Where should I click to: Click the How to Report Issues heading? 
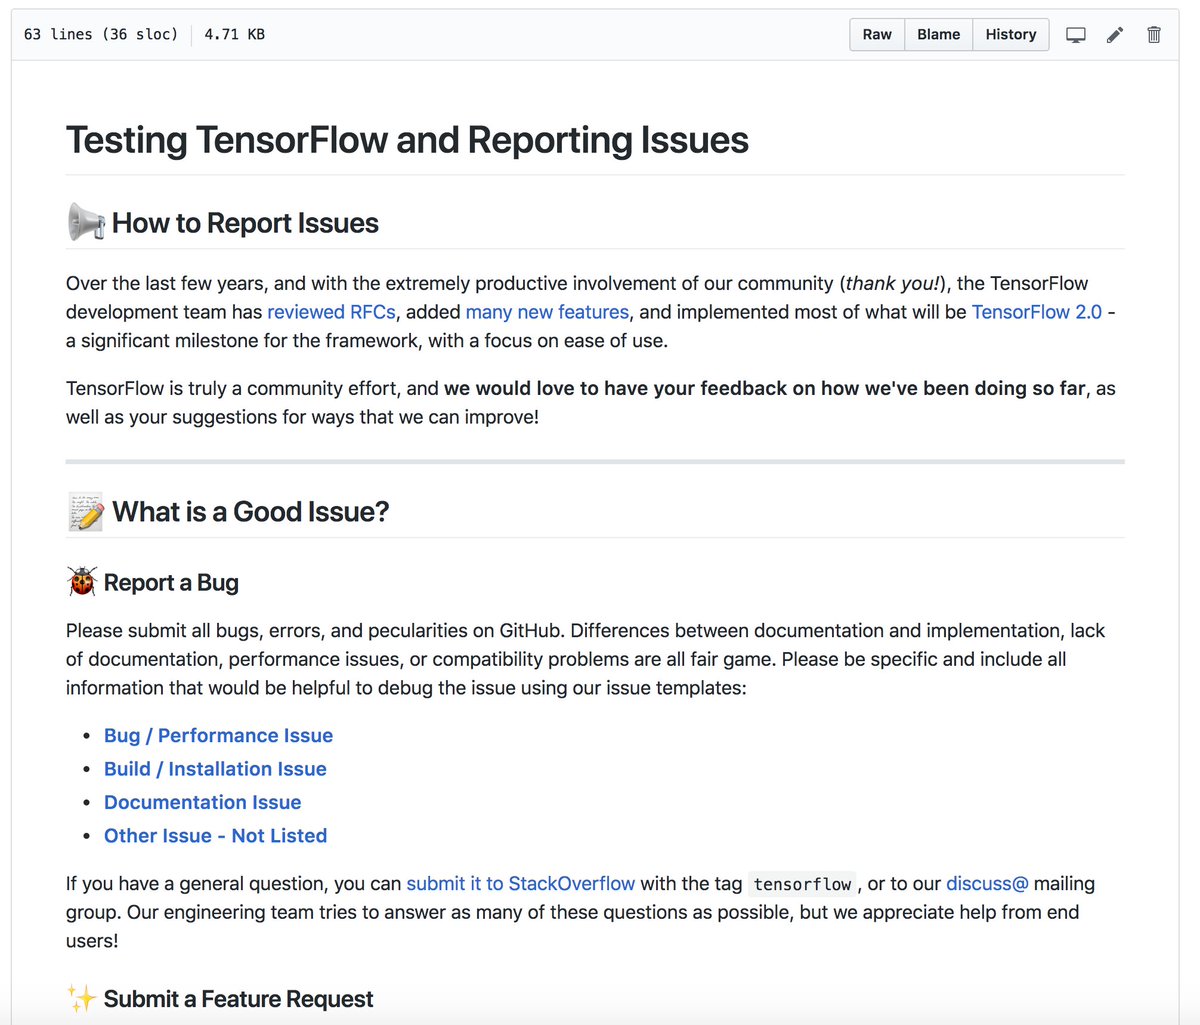click(245, 223)
